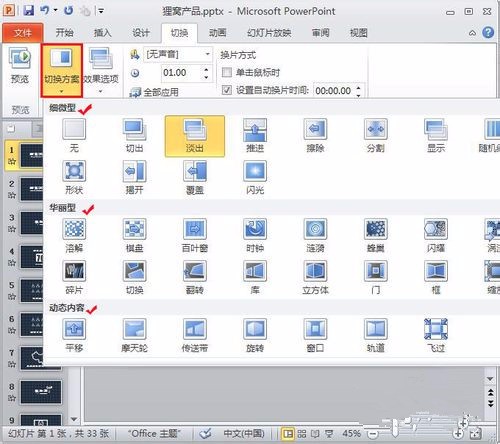Open the 设计 design tab
Viewport: 500px width, 444px height.
[x=141, y=33]
